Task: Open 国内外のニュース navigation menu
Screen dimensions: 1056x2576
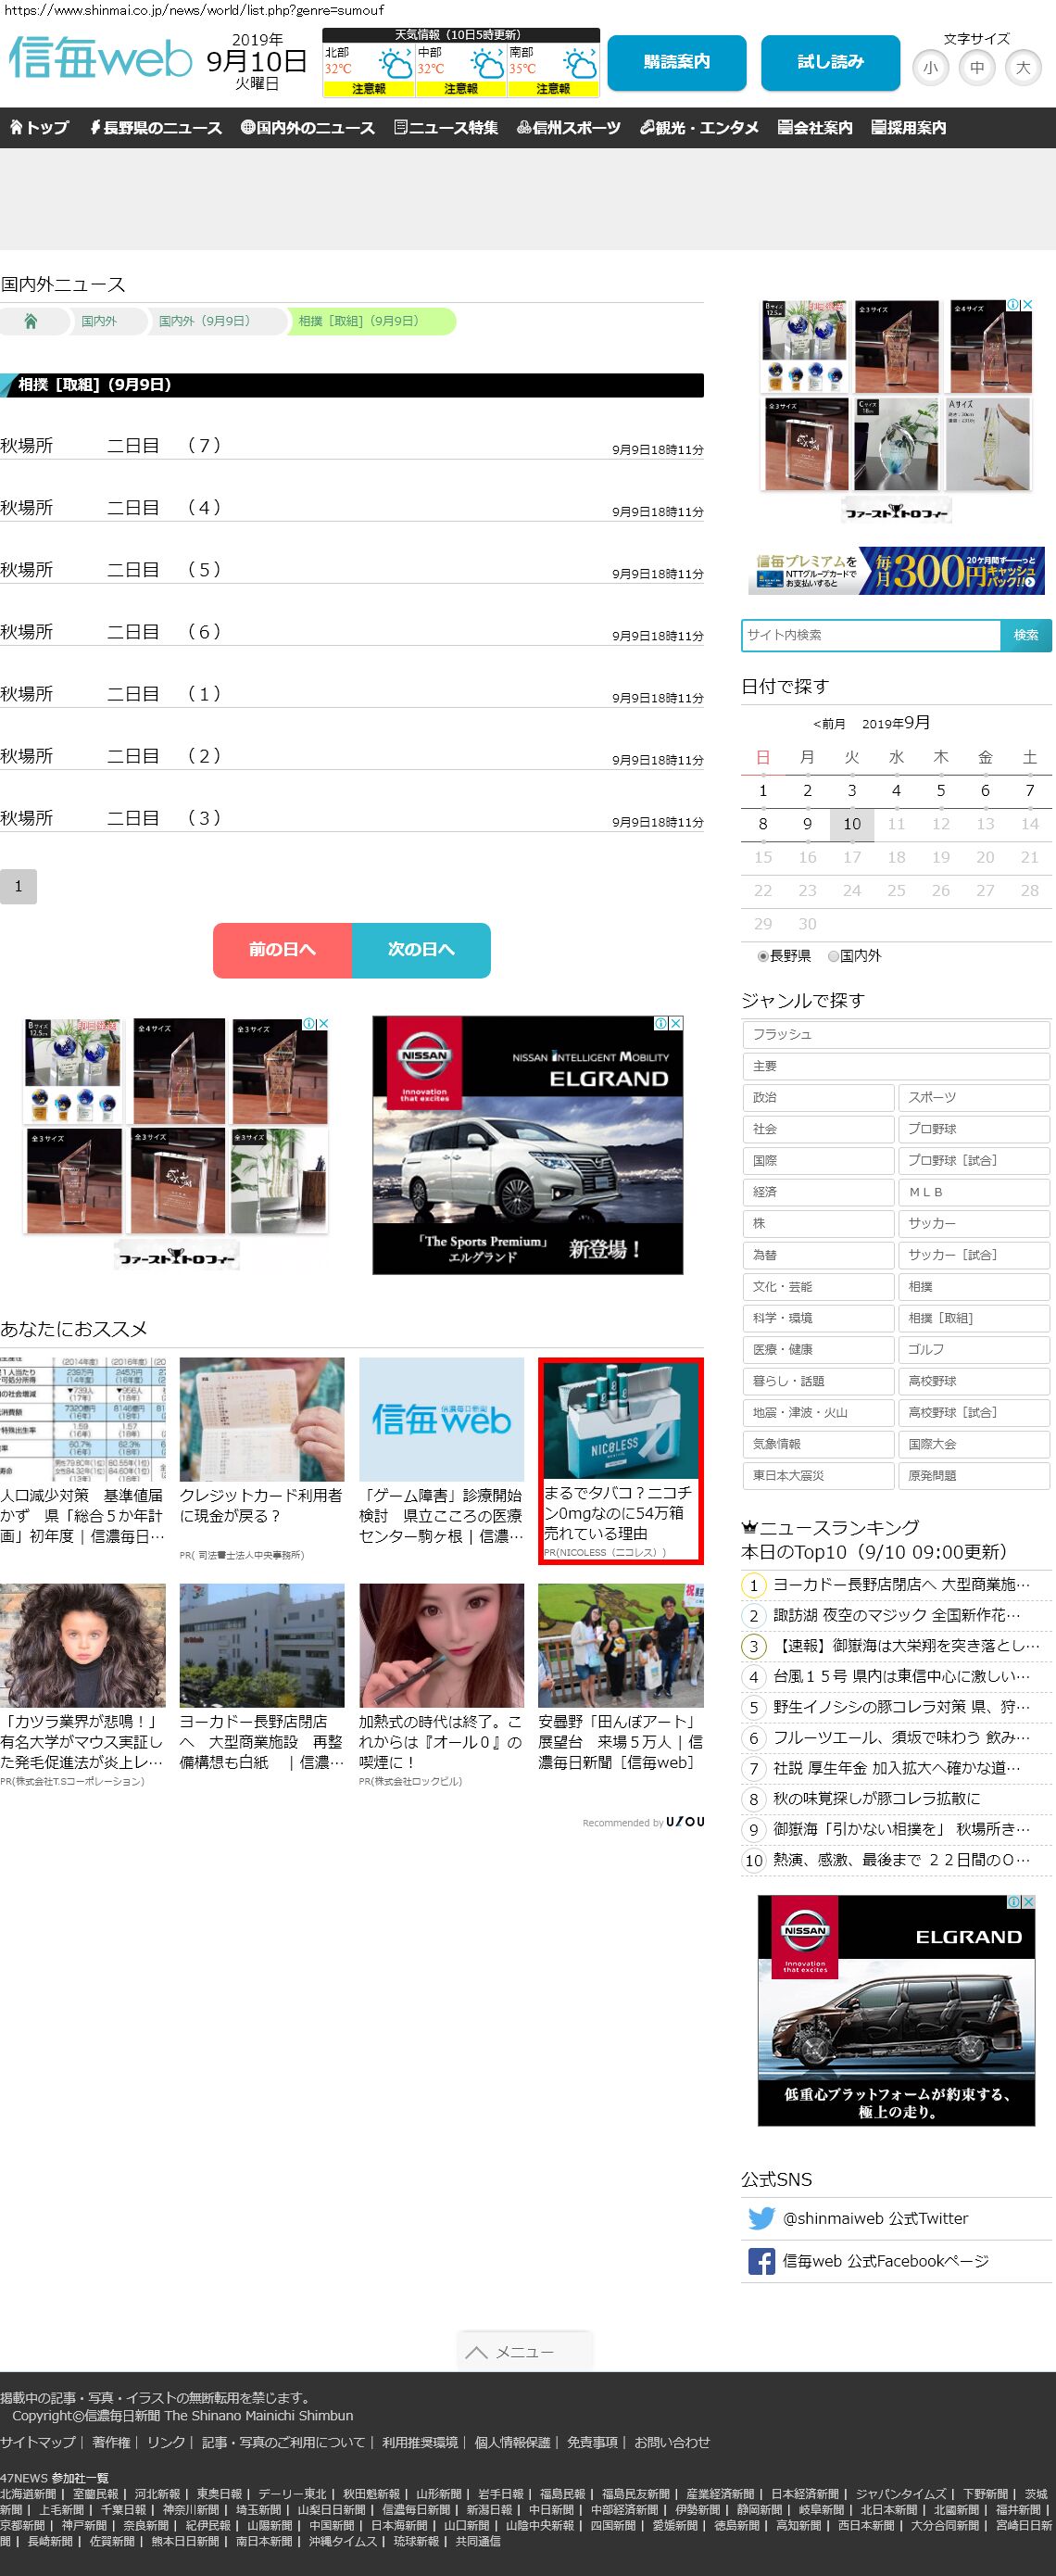Action: [308, 128]
